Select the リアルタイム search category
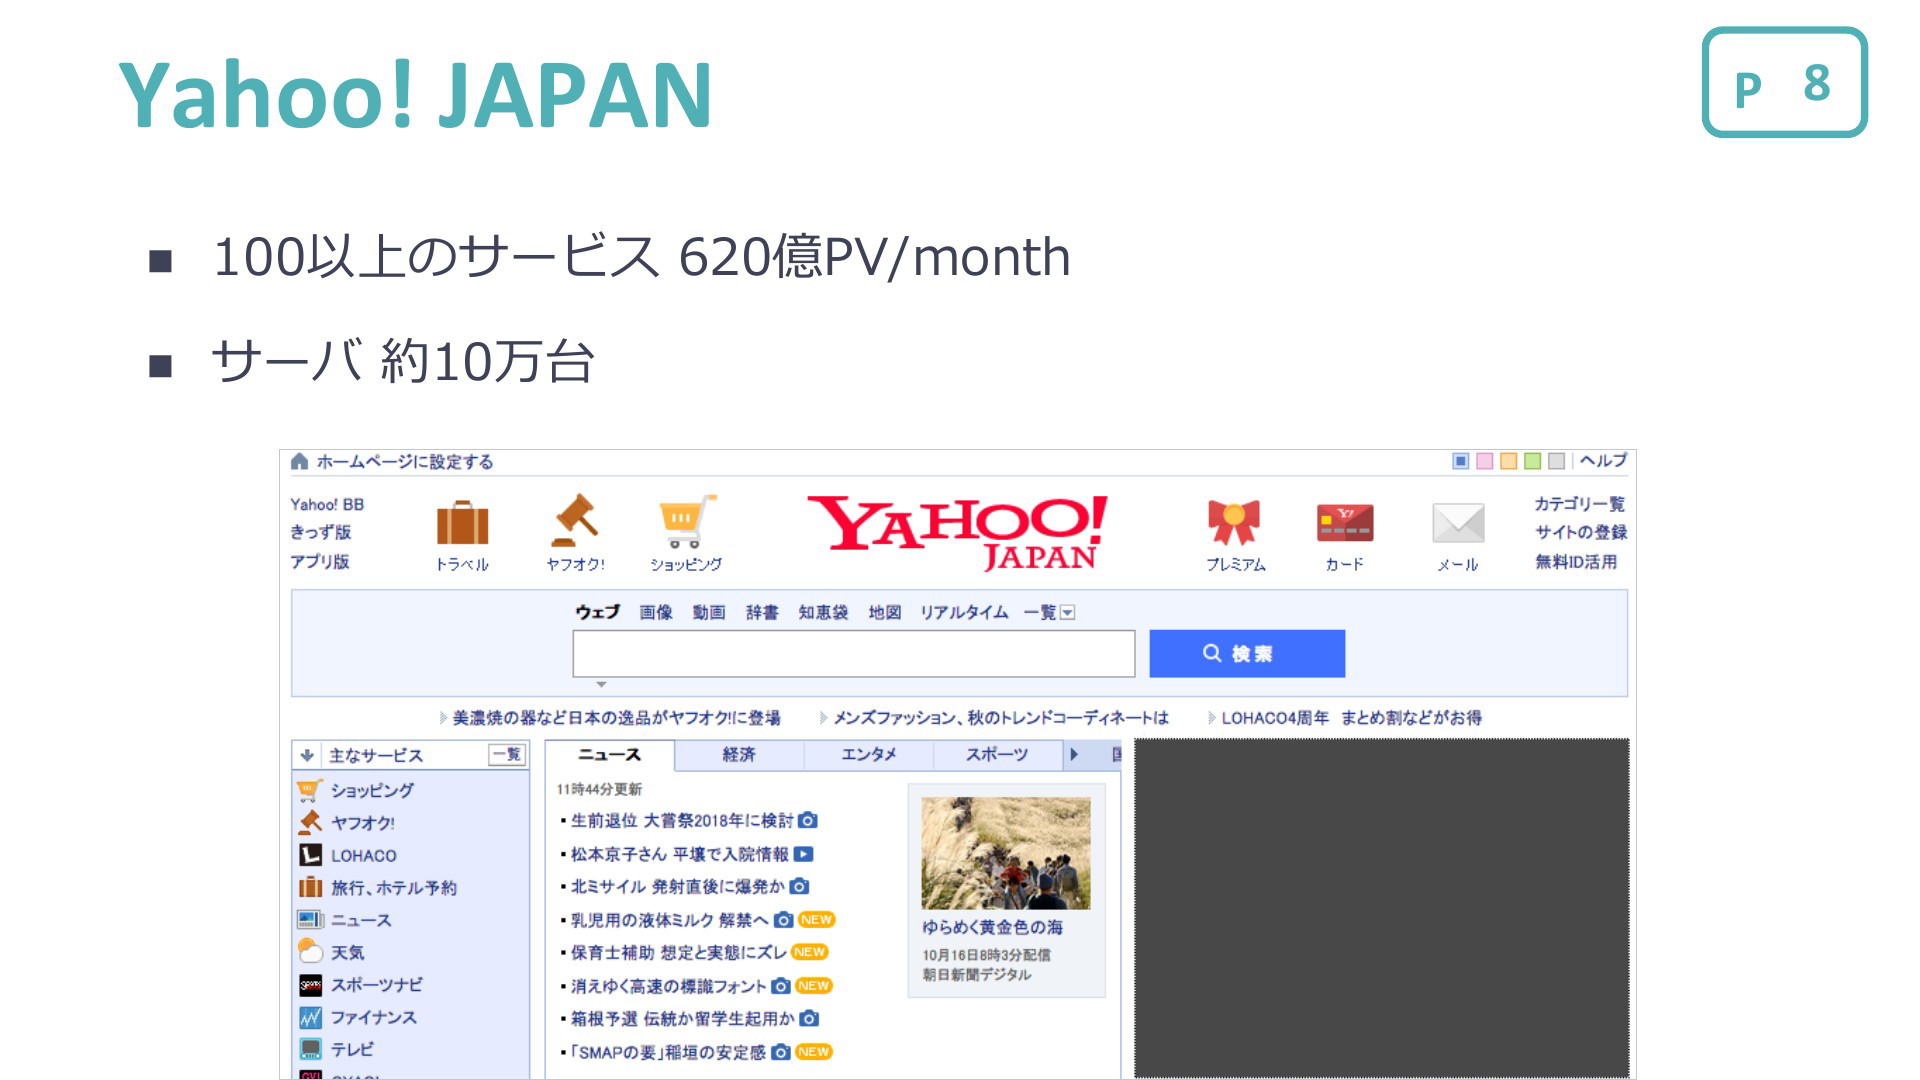This screenshot has width=1920, height=1080. 964,612
